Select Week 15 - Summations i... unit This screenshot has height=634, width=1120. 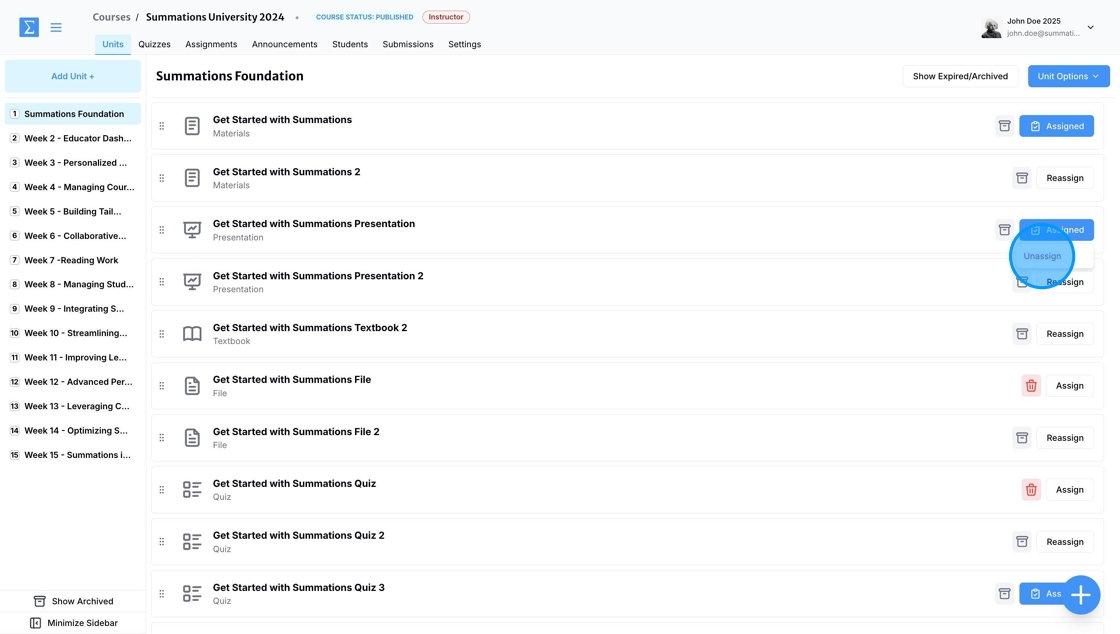click(73, 455)
